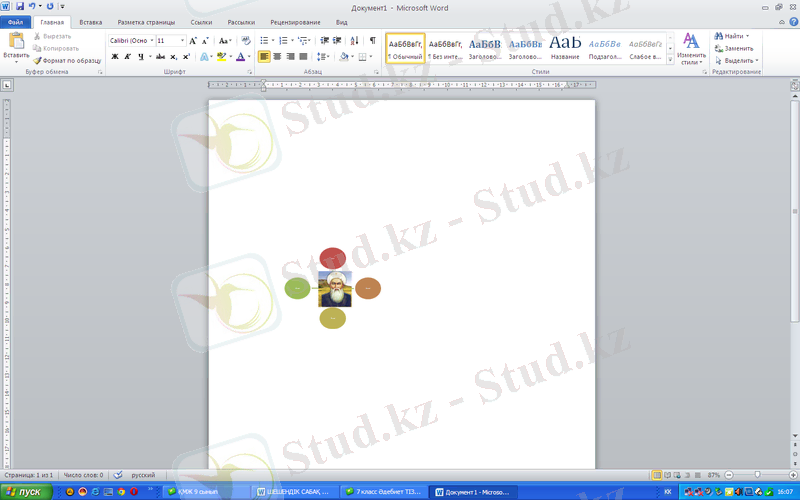Open the Разметка страницы tab

pos(145,21)
